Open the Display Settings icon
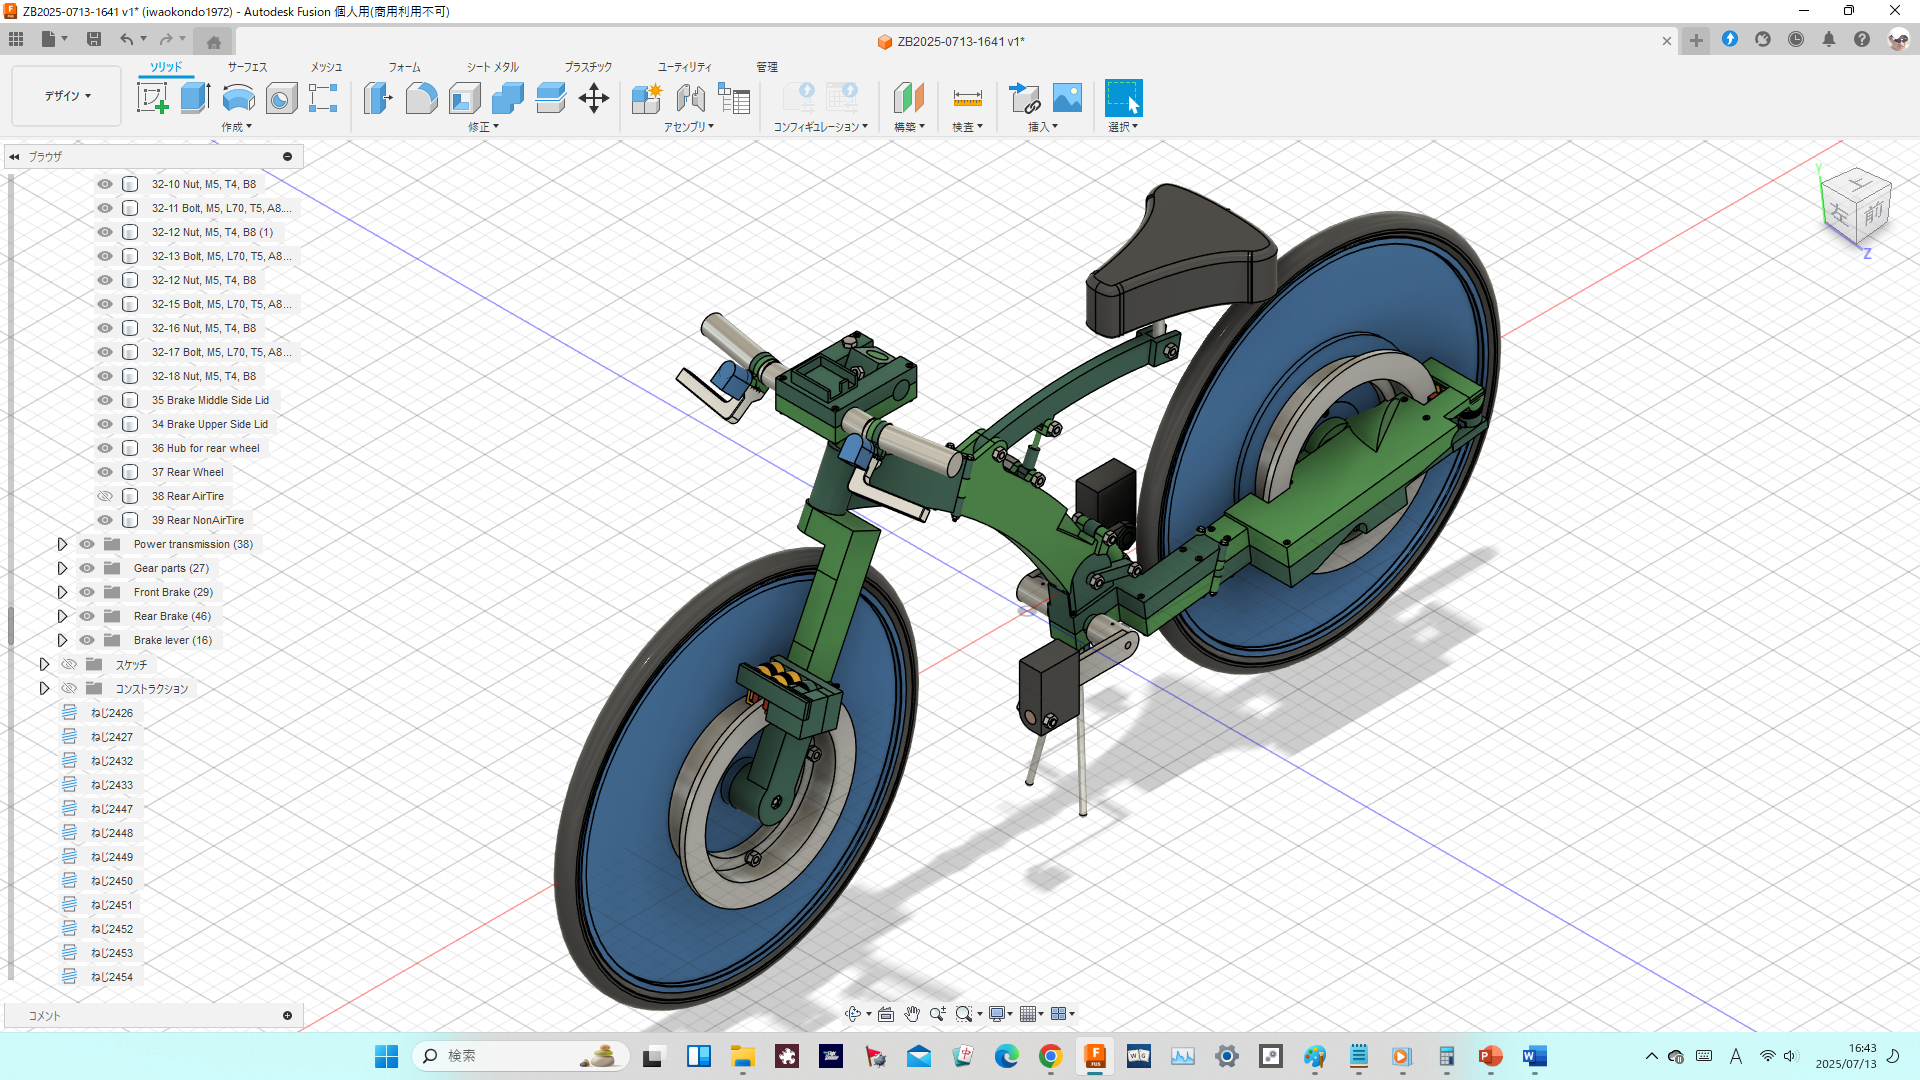Screen dimensions: 1920x1080 point(997,1014)
